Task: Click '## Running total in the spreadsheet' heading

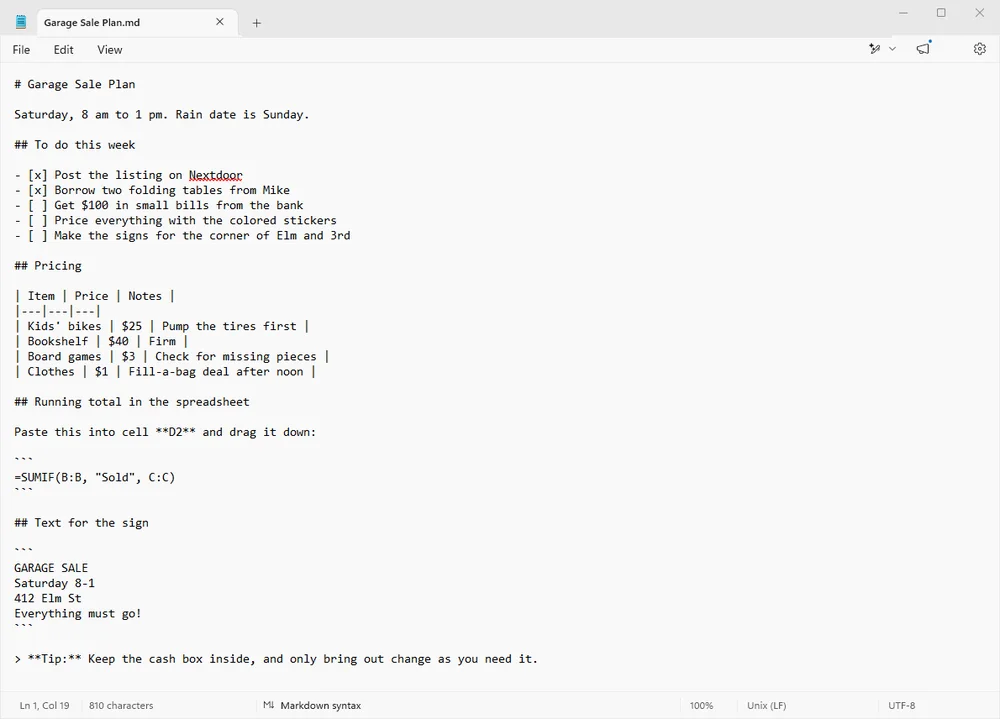Action: [x=132, y=402]
